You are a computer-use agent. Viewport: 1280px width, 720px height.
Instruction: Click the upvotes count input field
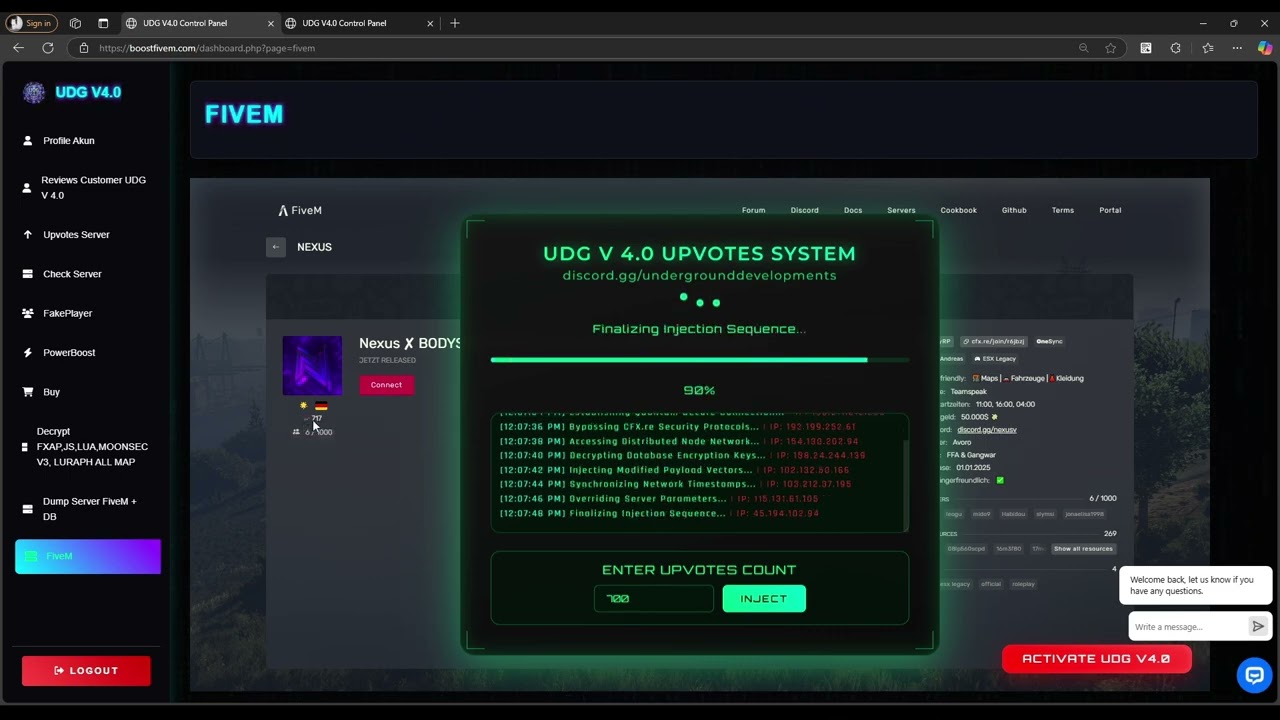click(654, 599)
